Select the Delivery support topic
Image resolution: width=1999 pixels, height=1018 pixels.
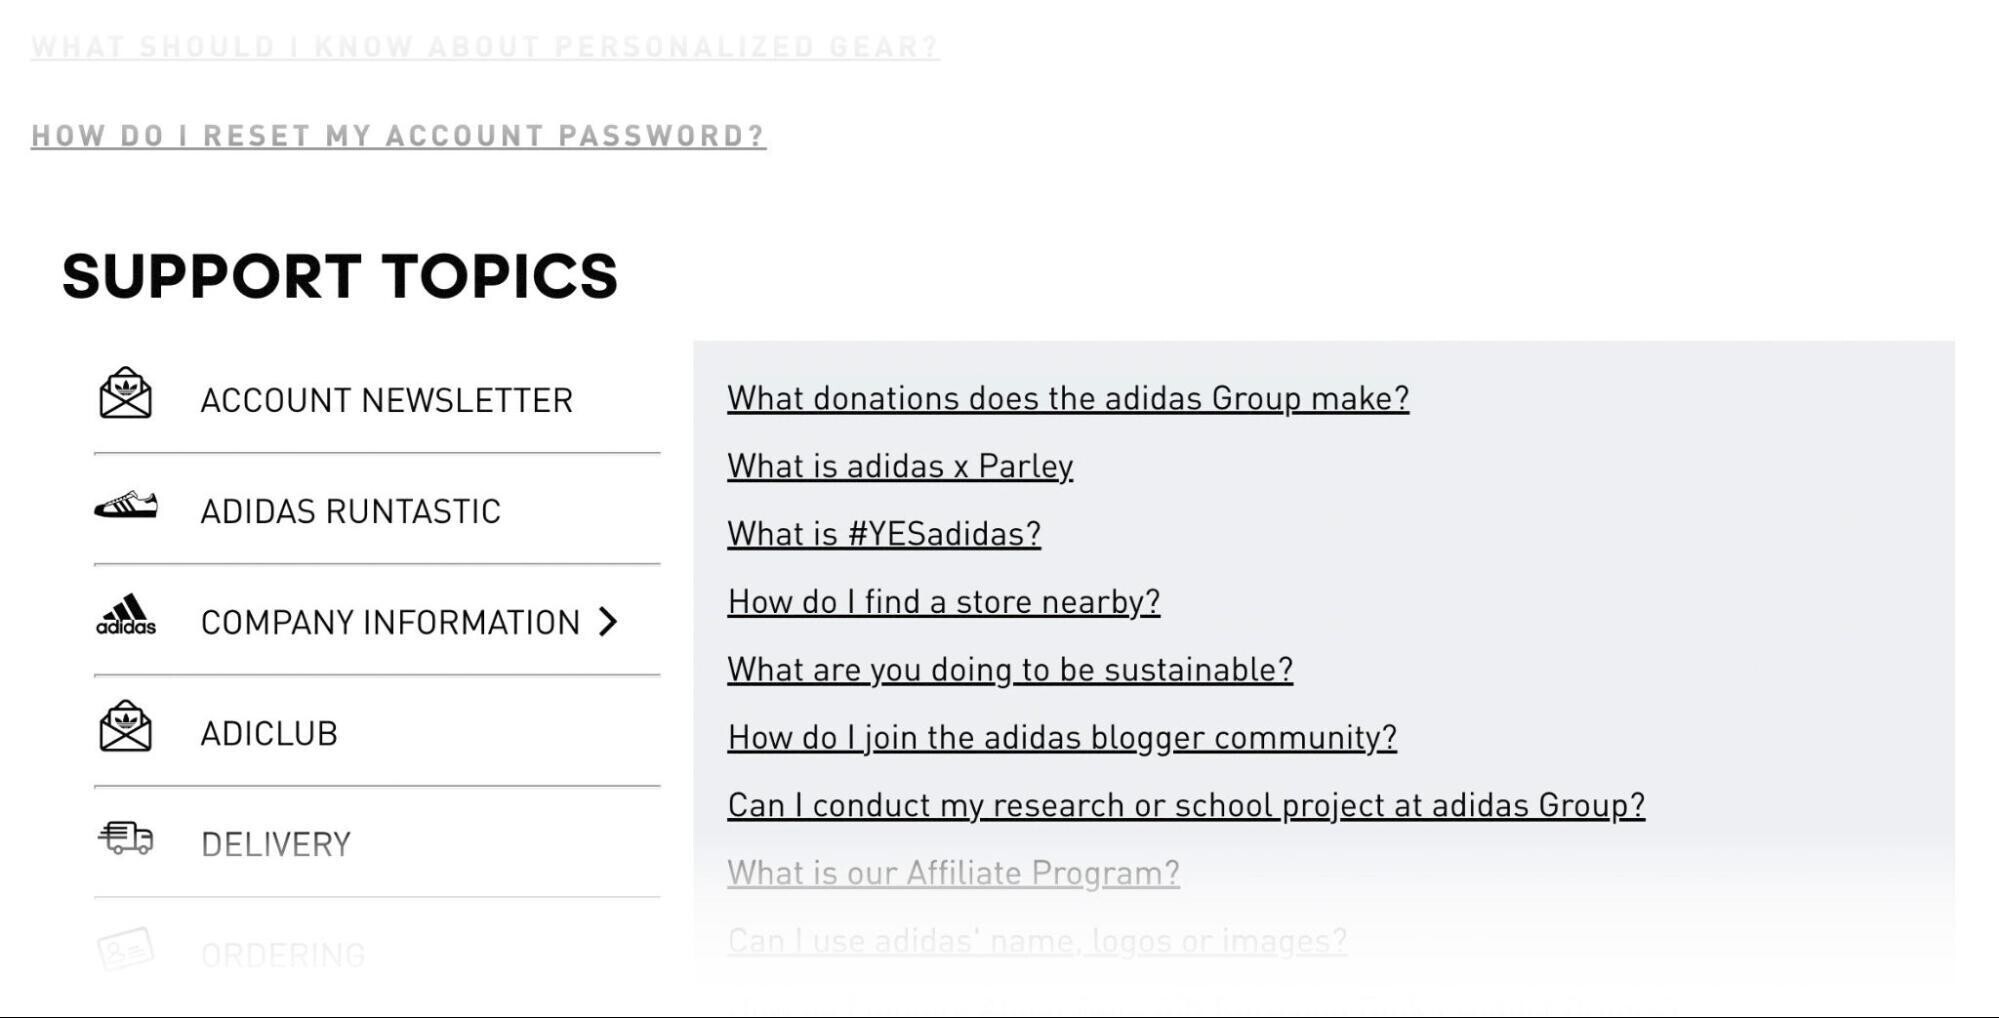pyautogui.click(x=276, y=845)
